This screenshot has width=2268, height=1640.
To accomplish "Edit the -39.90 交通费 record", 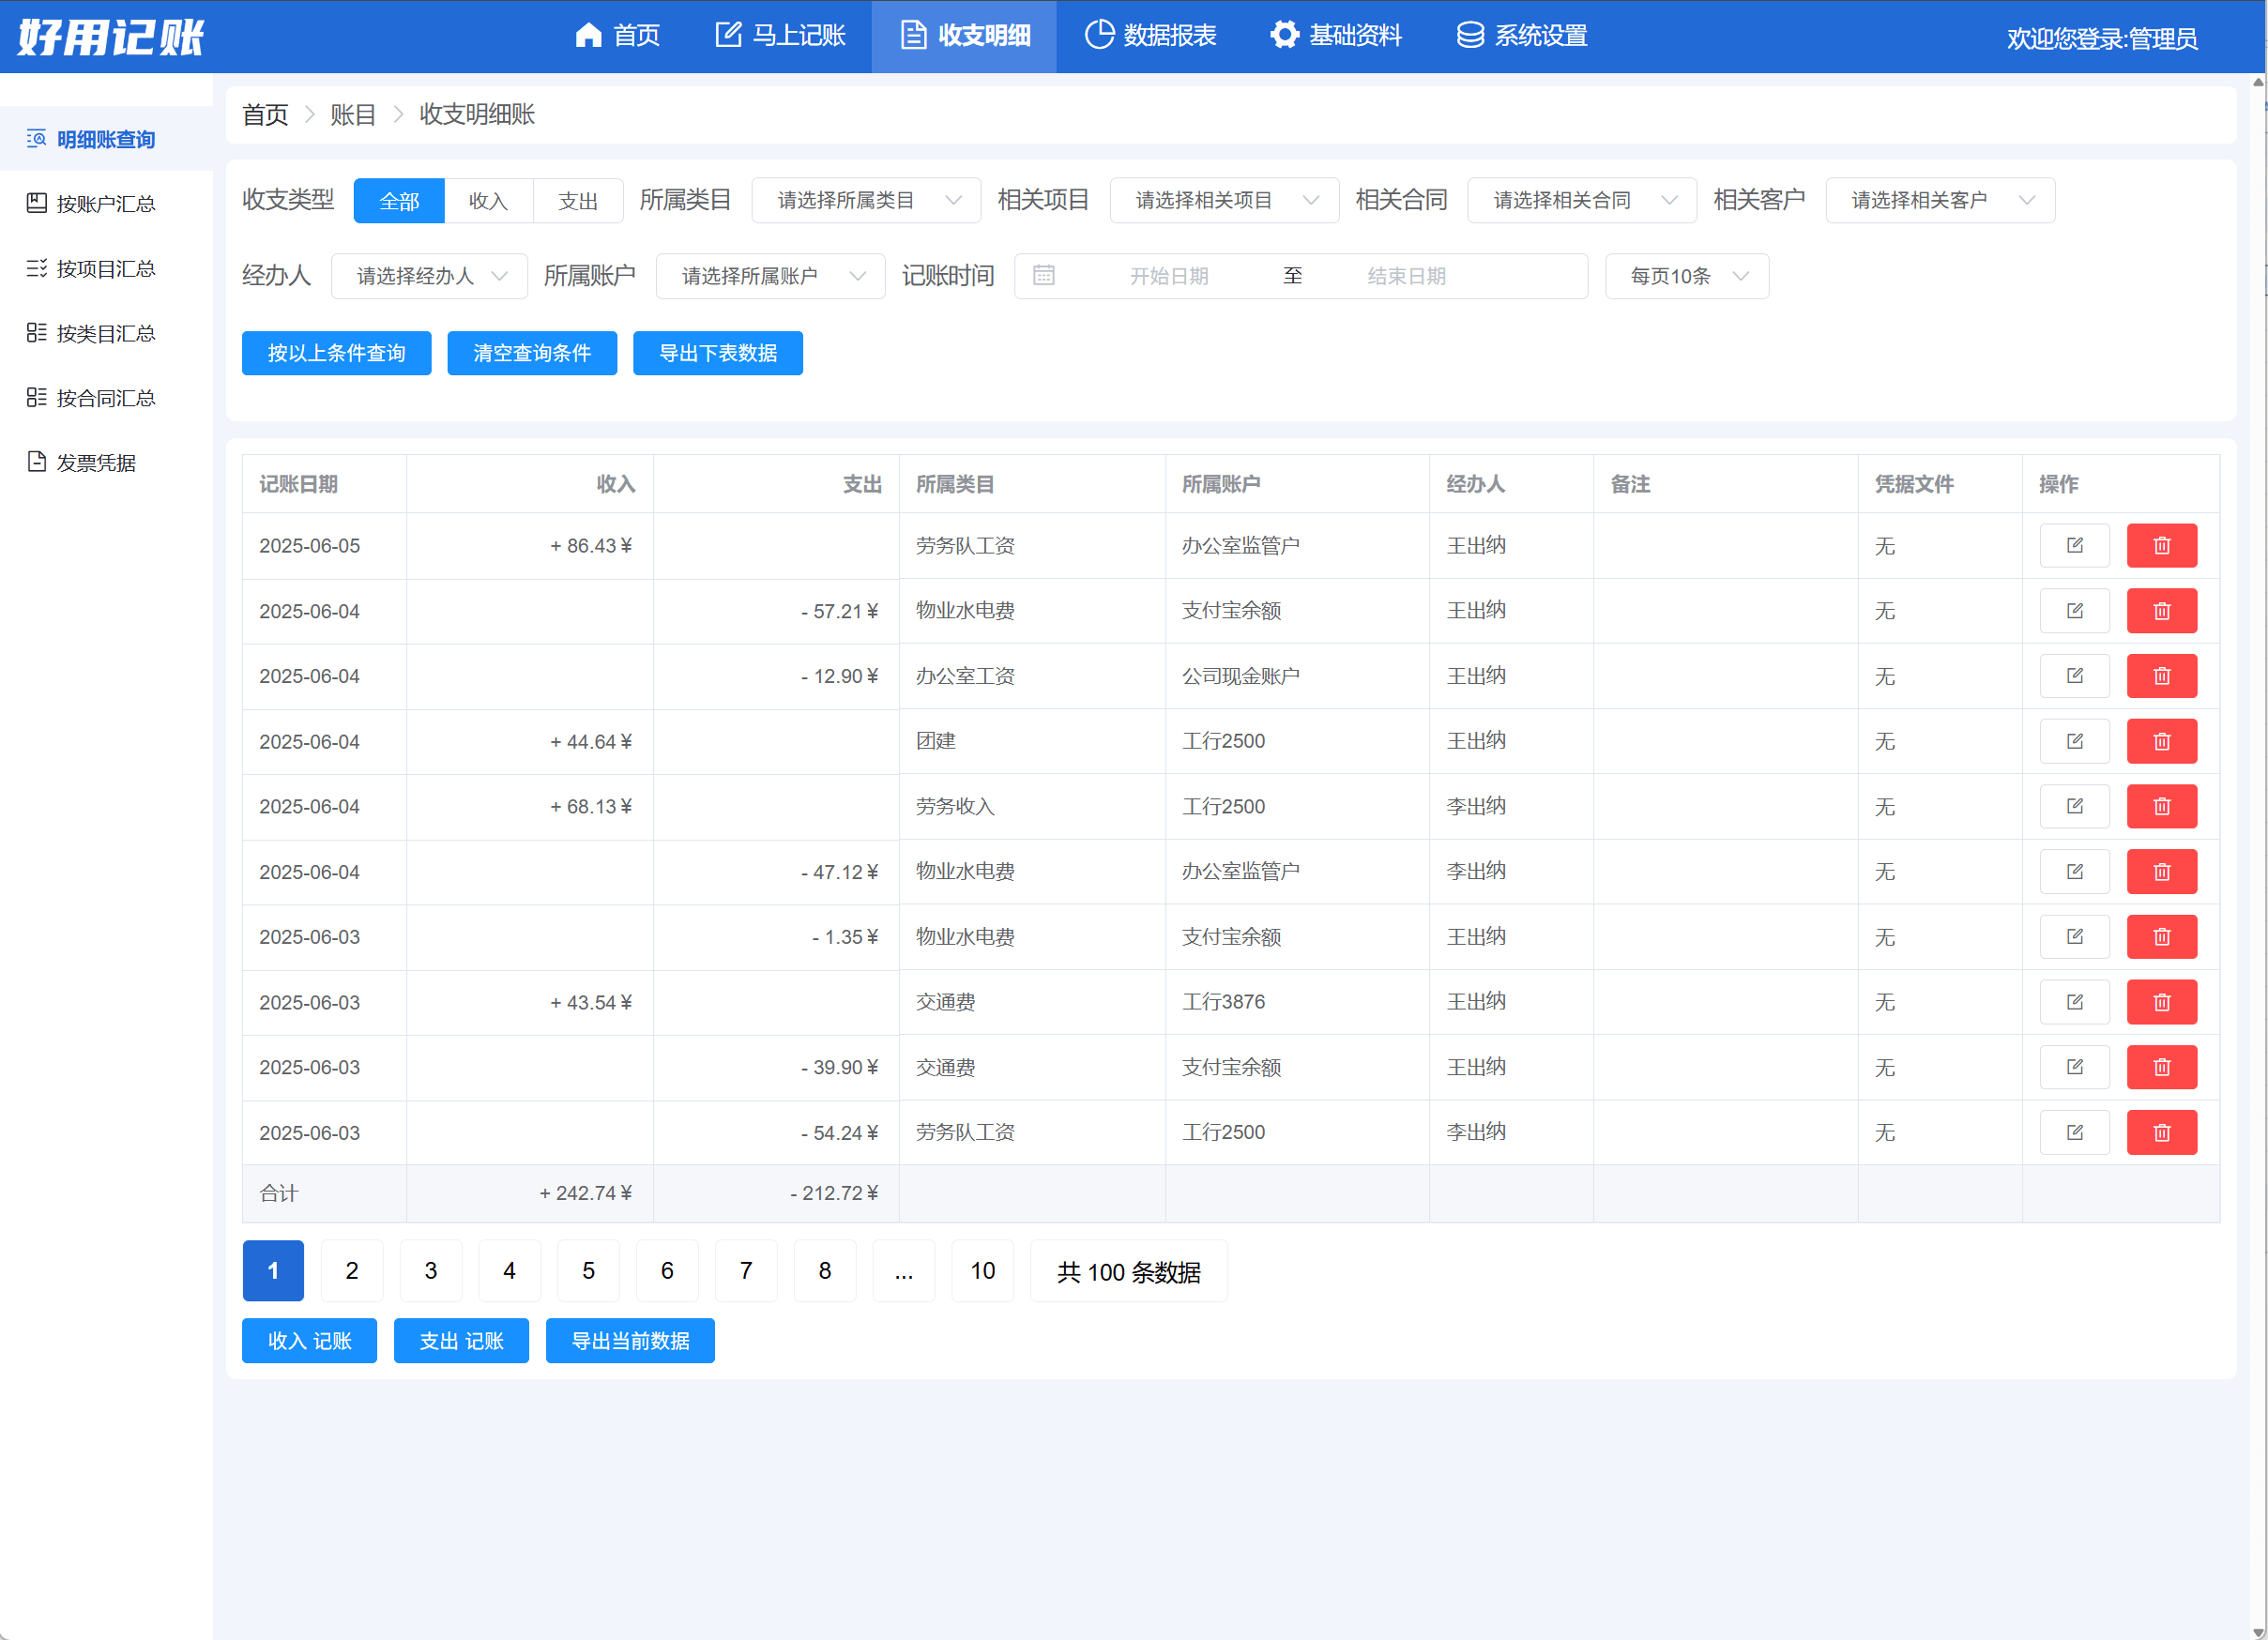I will 2074,1067.
